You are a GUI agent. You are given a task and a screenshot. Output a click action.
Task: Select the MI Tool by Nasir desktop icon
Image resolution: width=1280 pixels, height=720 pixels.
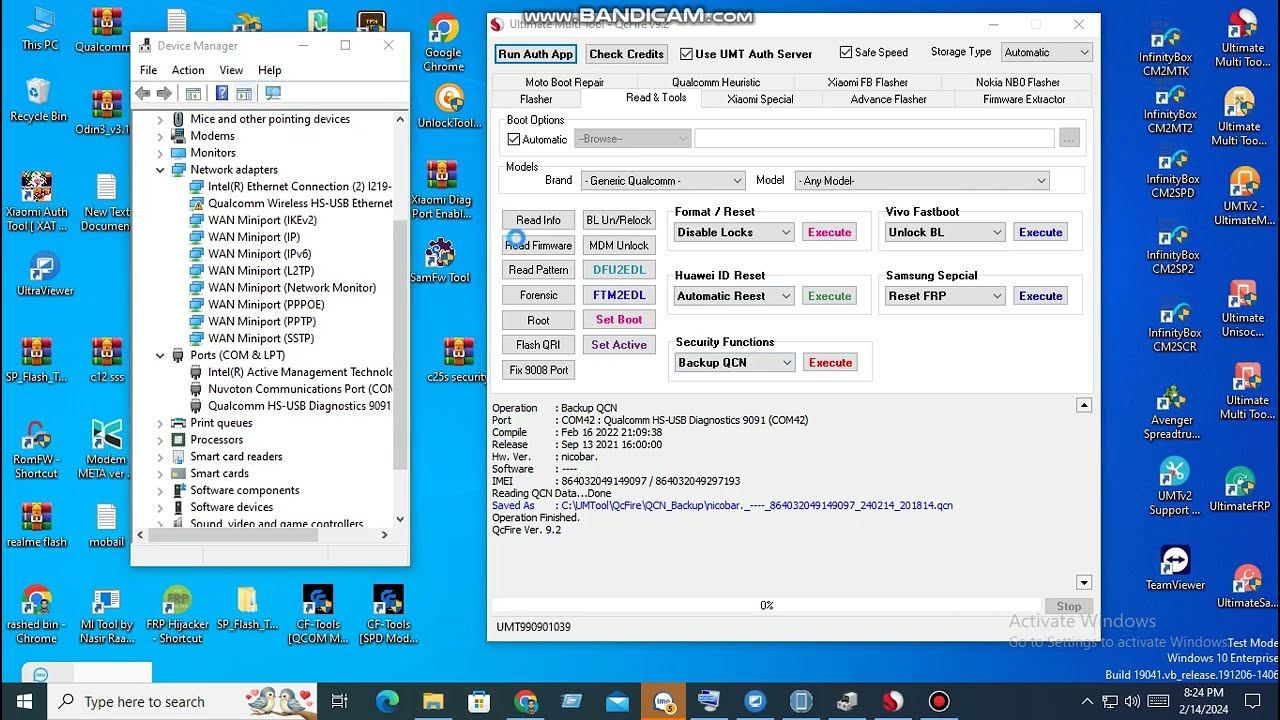tap(106, 615)
